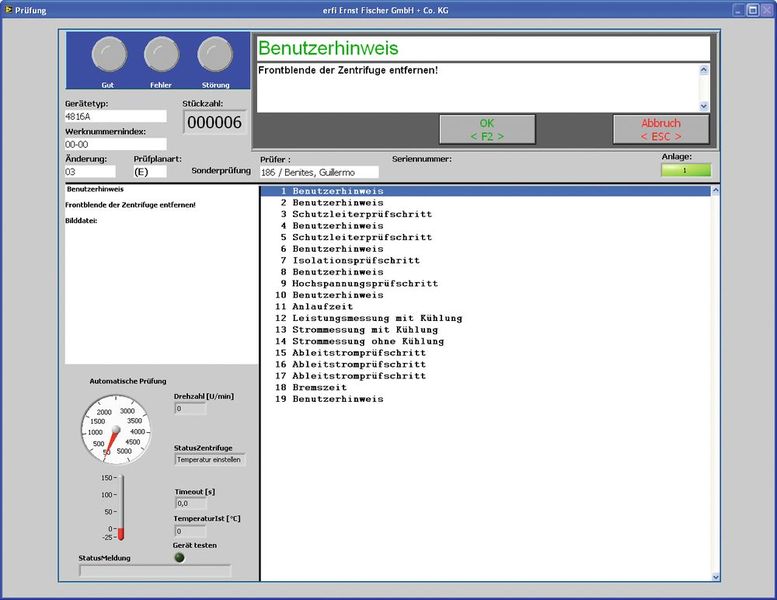777x600 pixels.
Task: Cancel with the Abbruch ESC button
Action: point(661,129)
